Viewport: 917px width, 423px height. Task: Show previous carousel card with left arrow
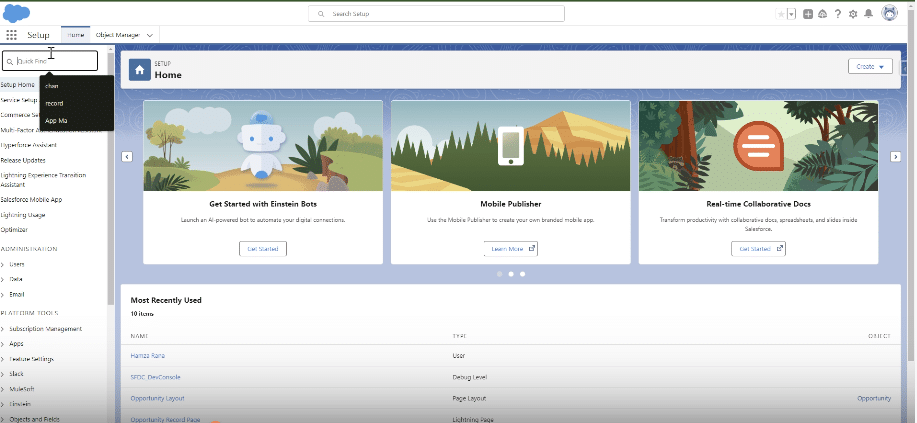127,157
